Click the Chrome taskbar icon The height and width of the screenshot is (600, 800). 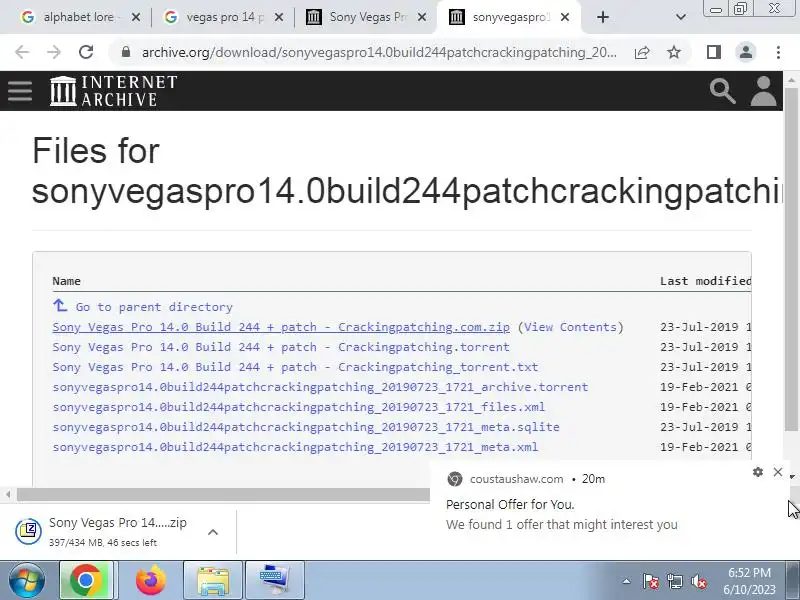pyautogui.click(x=86, y=580)
